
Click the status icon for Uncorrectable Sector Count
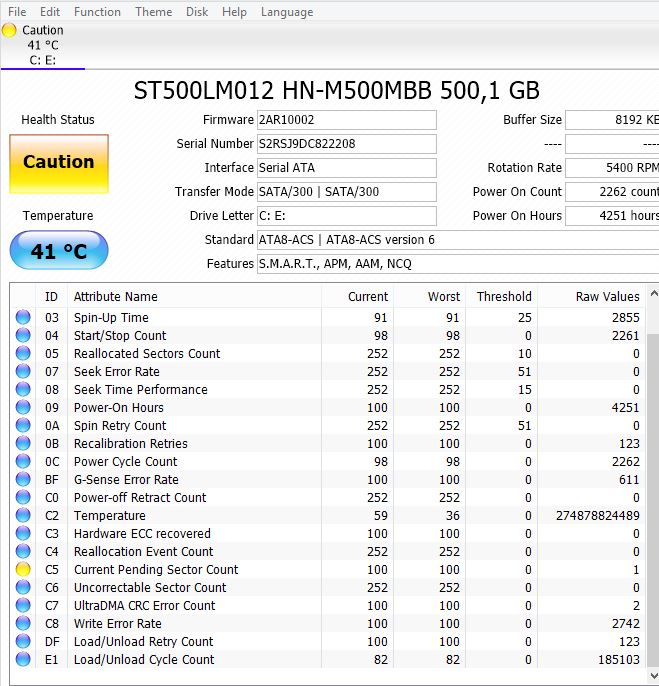pos(23,587)
